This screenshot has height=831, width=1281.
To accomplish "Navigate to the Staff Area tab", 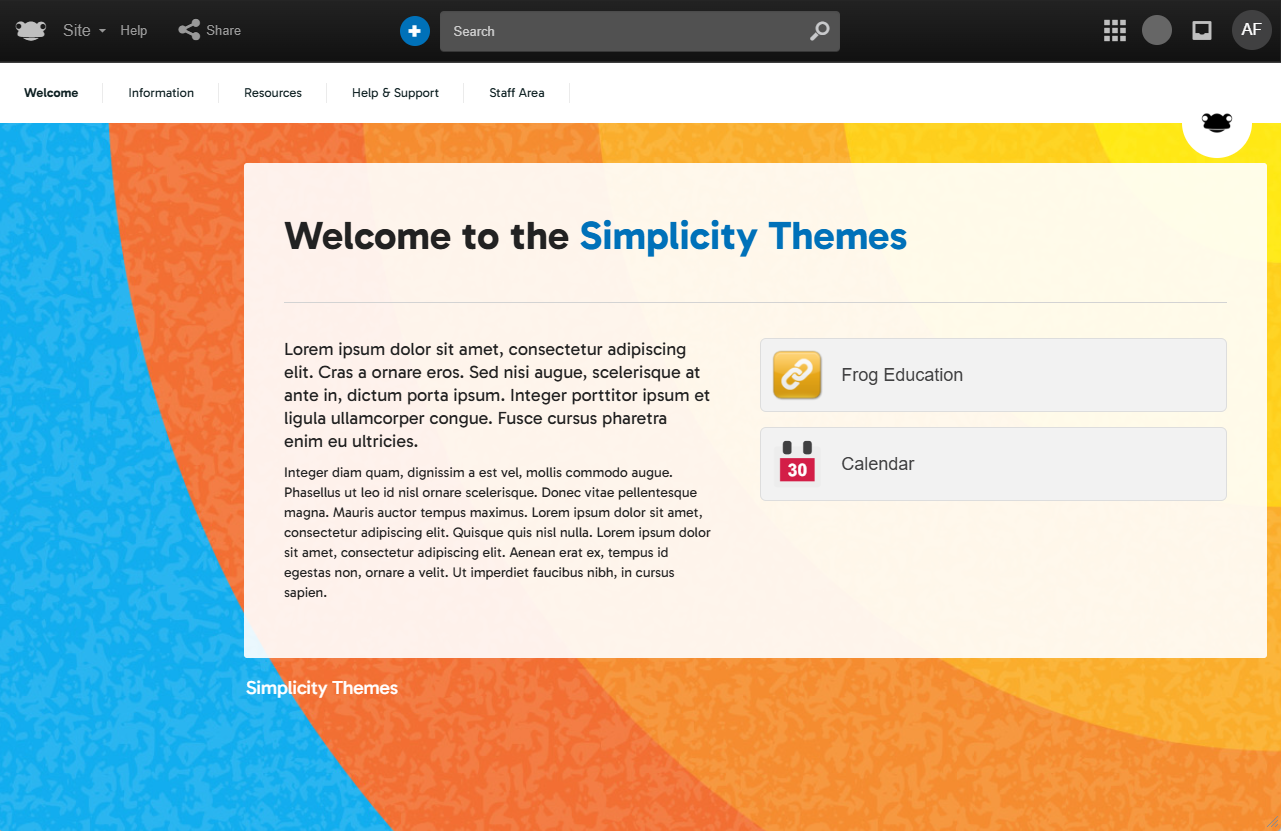I will 517,93.
